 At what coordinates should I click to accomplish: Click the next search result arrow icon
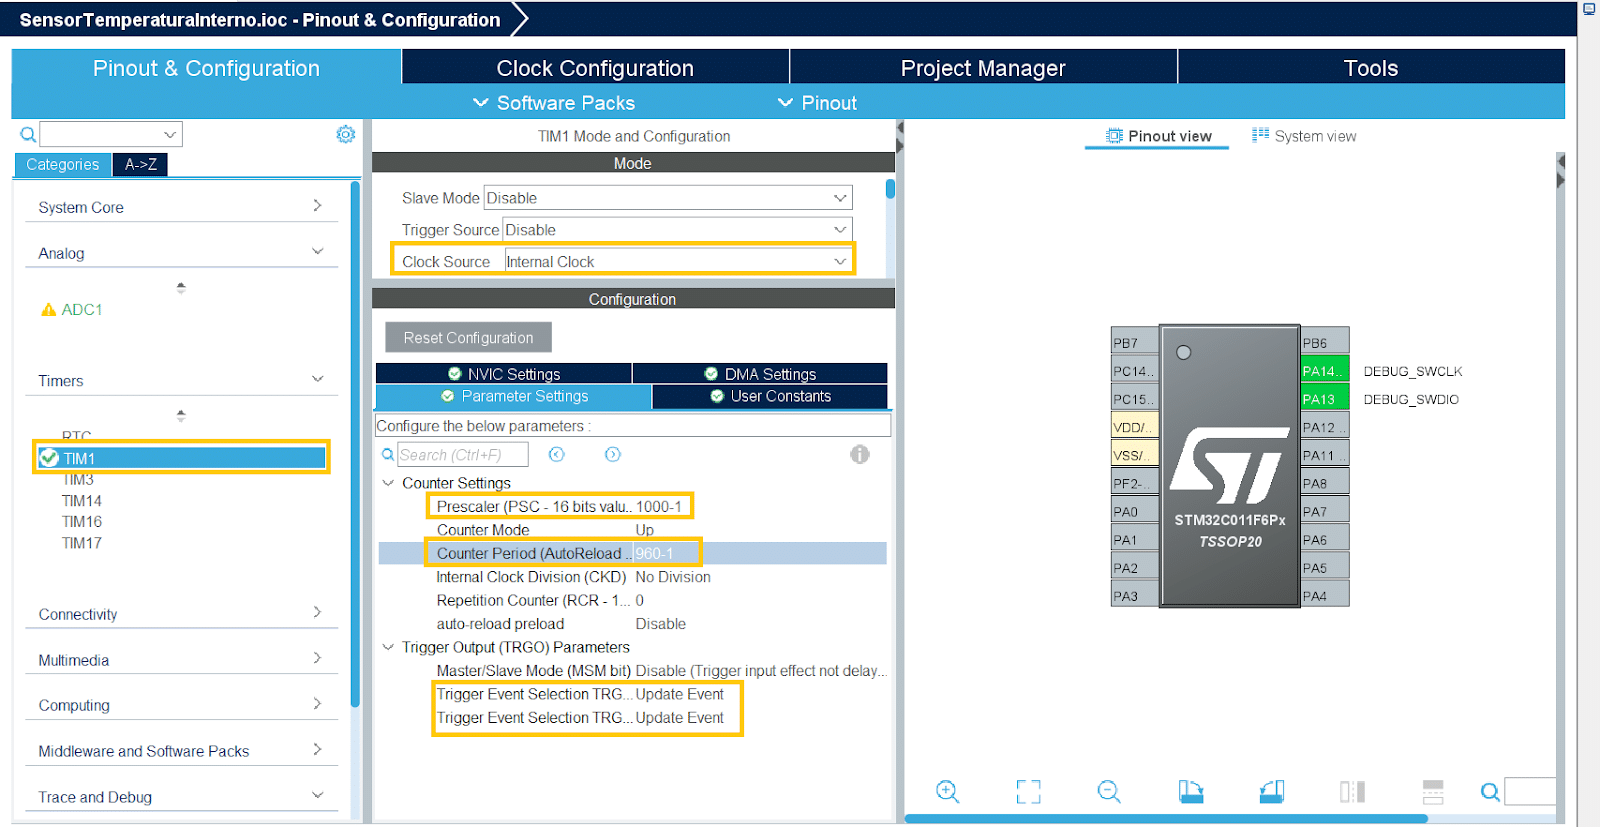[613, 455]
